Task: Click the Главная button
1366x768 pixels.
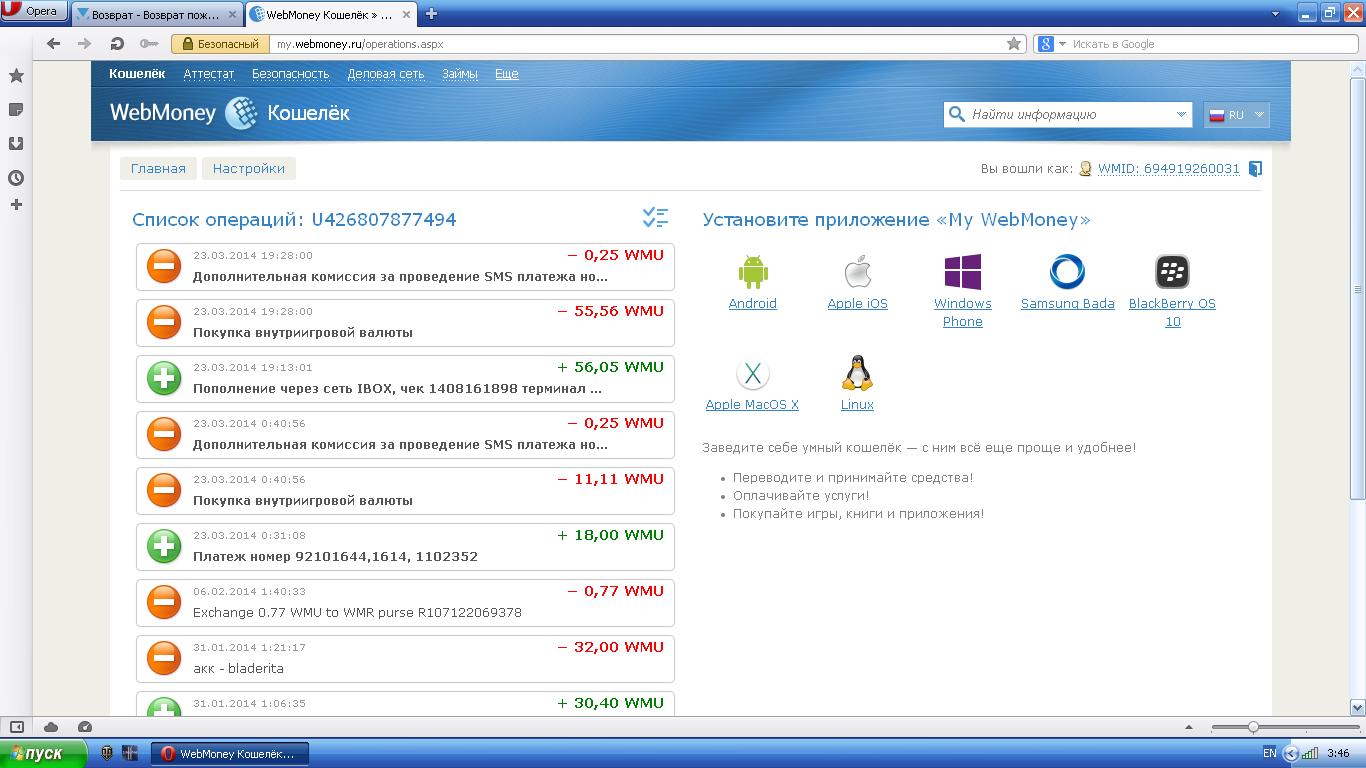Action: [158, 169]
